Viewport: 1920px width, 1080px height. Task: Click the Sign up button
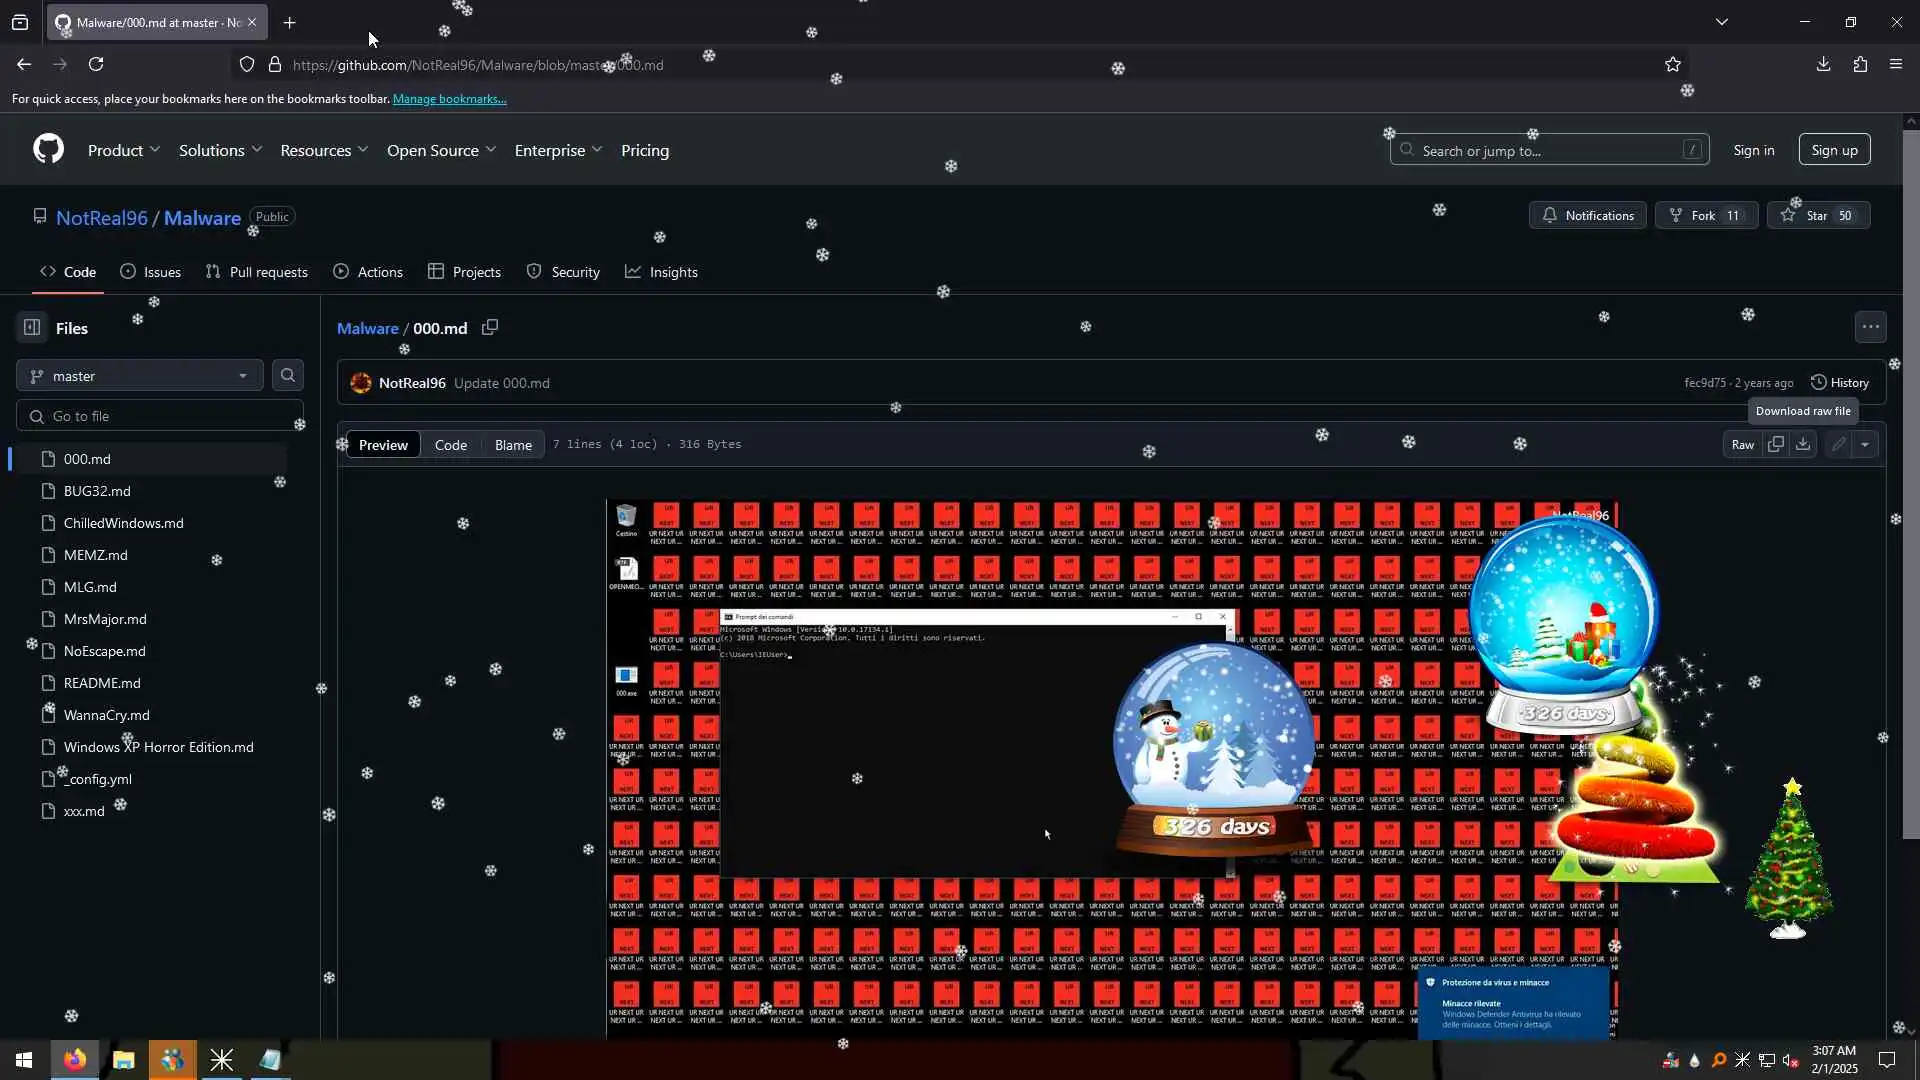(x=1834, y=150)
